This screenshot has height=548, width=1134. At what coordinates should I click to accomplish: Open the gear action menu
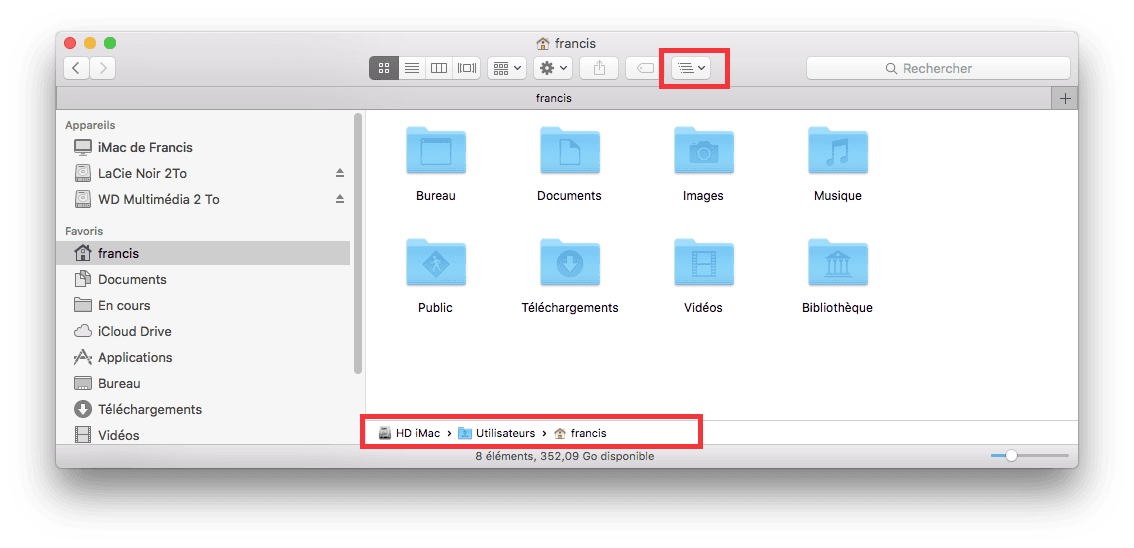553,68
